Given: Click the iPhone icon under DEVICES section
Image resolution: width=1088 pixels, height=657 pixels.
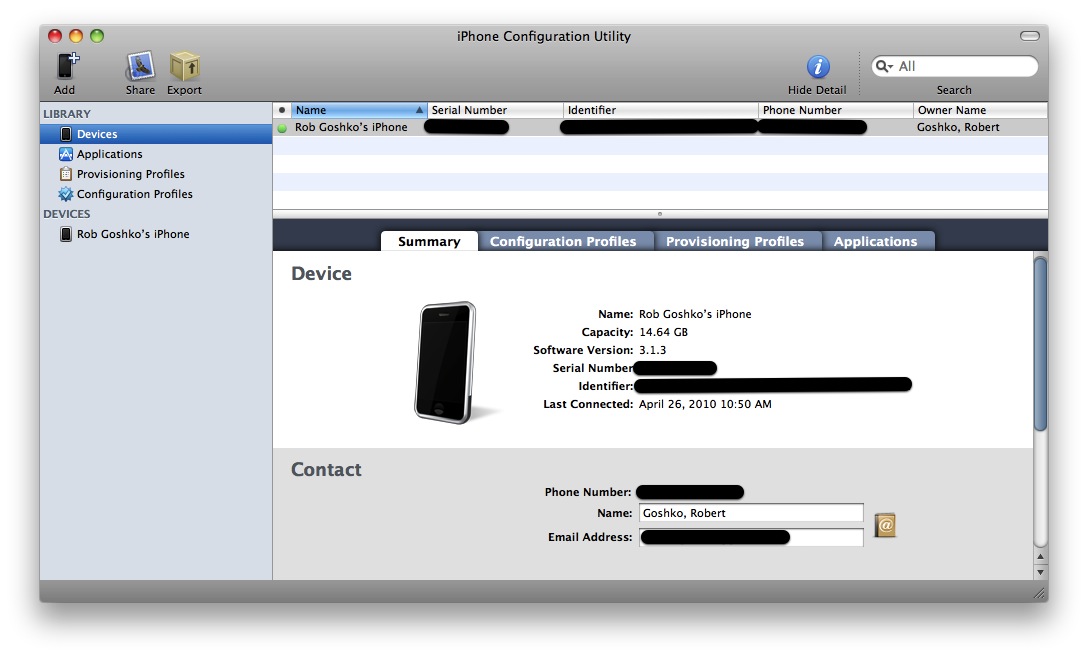Looking at the screenshot, I should click(x=65, y=234).
